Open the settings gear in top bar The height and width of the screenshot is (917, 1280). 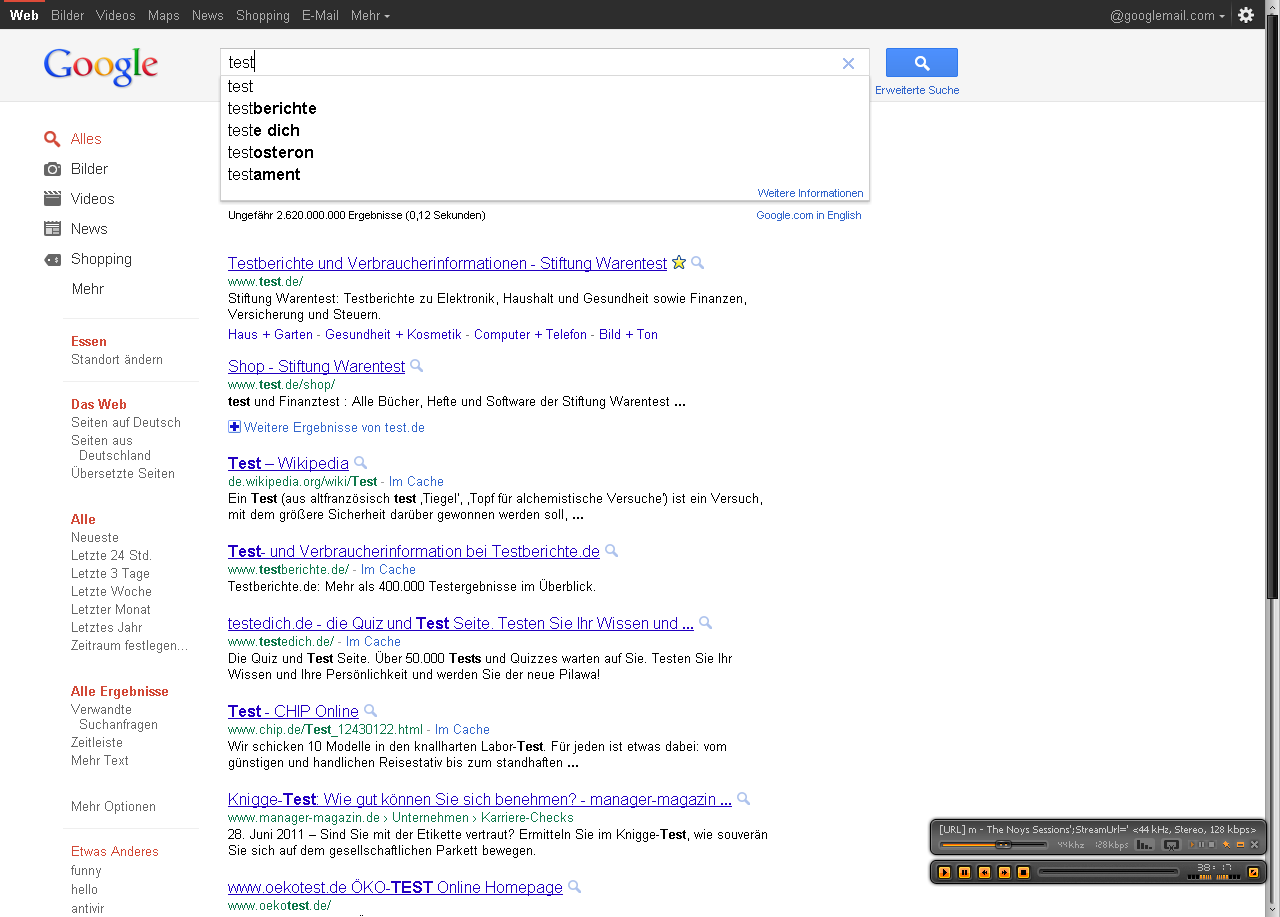pos(1246,15)
